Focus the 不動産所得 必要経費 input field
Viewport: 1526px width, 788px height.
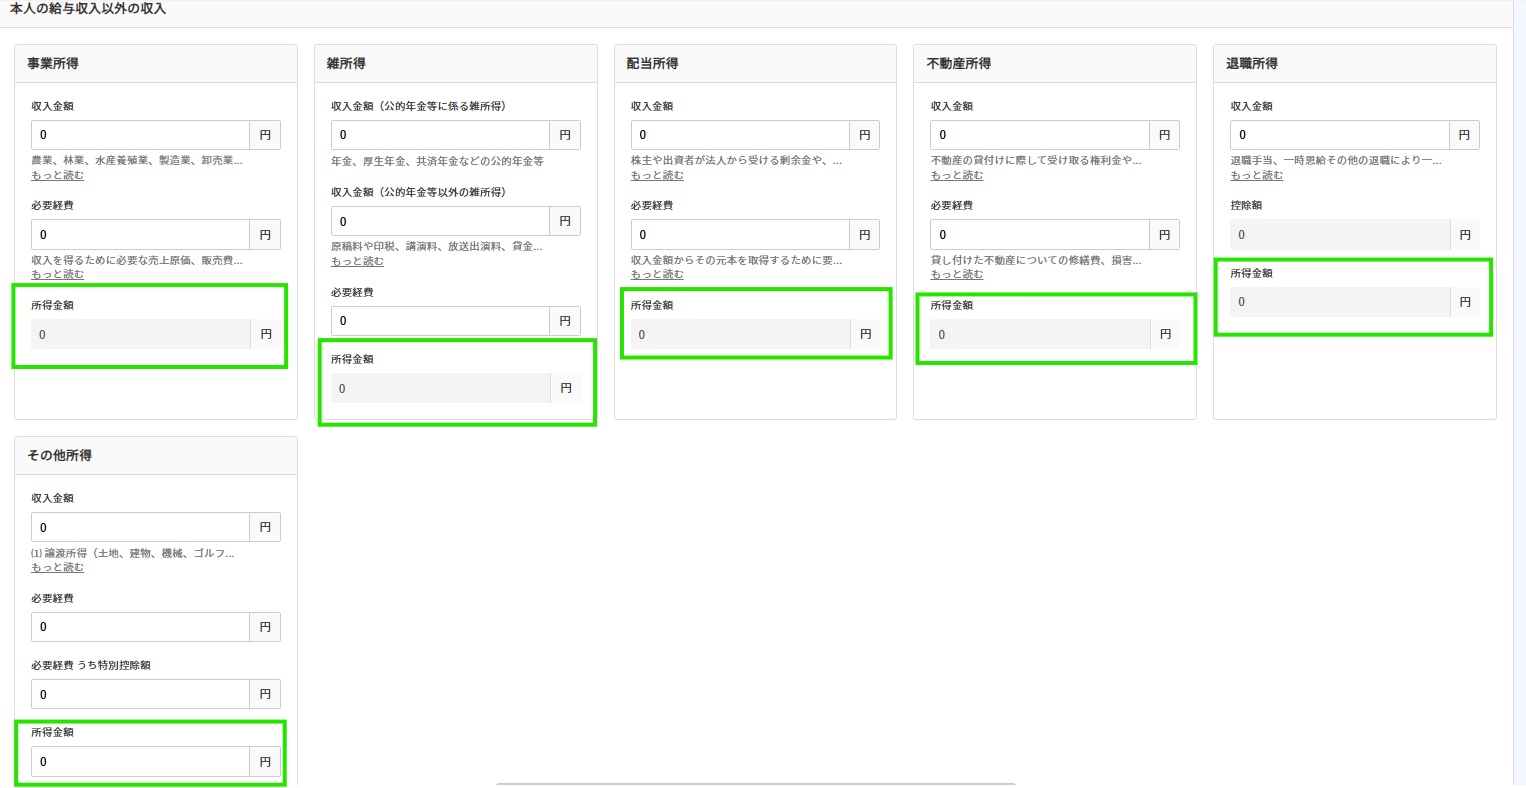pos(1040,235)
